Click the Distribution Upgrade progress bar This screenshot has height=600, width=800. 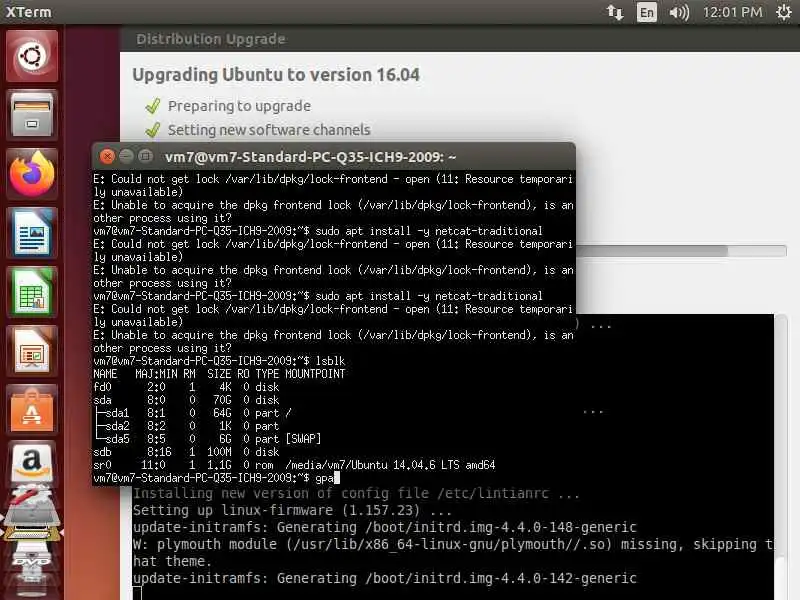[681, 251]
